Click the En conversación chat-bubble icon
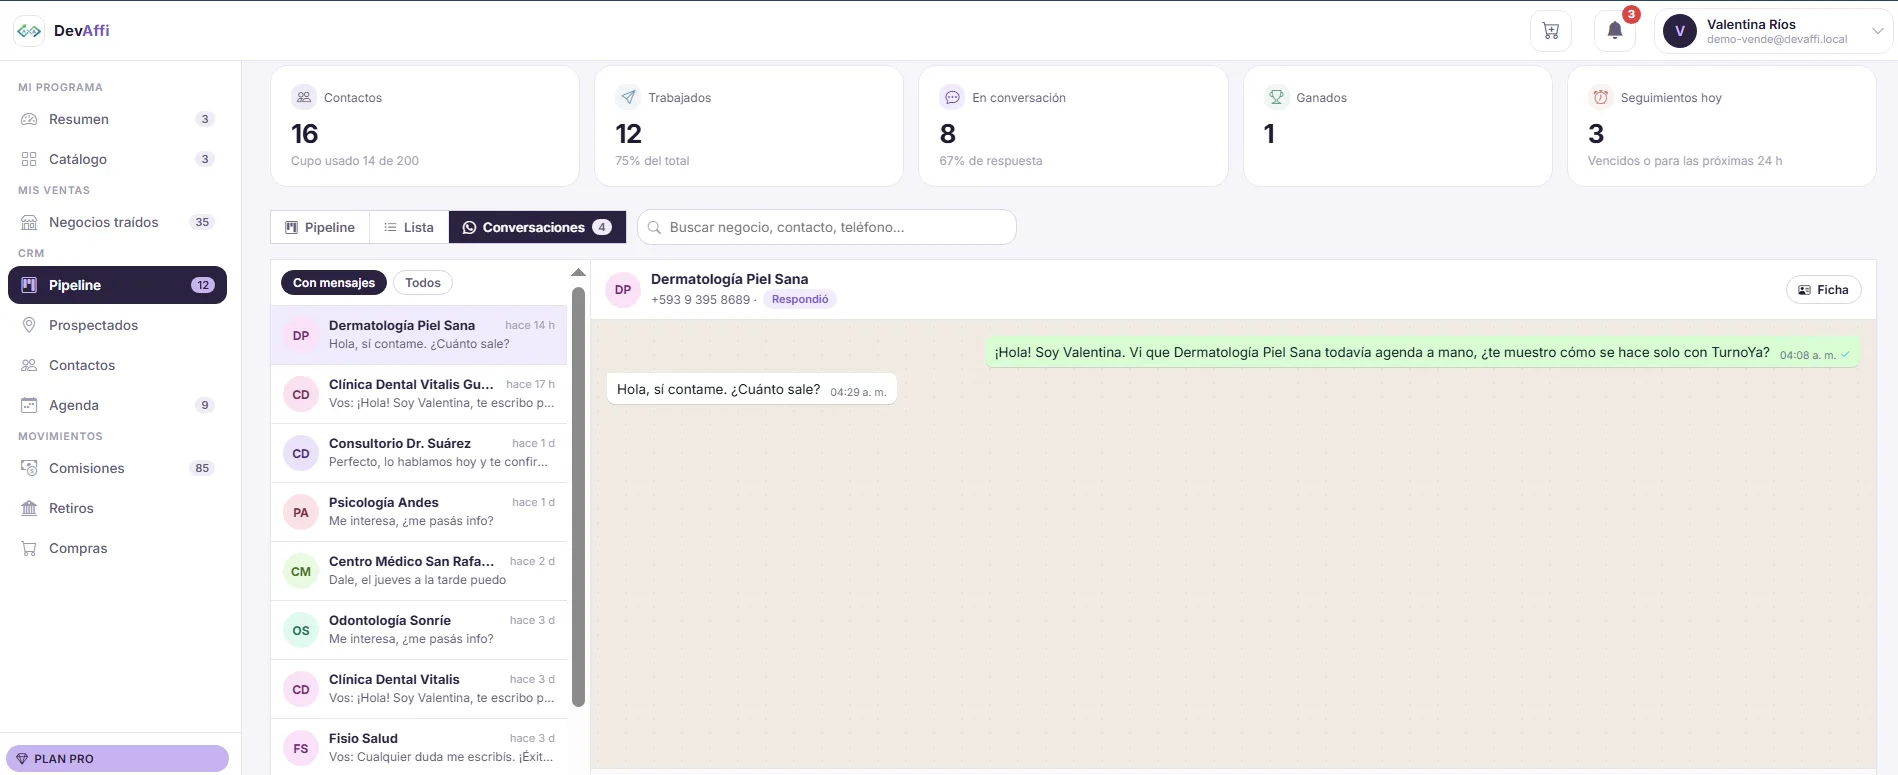The width and height of the screenshot is (1898, 775). click(952, 97)
